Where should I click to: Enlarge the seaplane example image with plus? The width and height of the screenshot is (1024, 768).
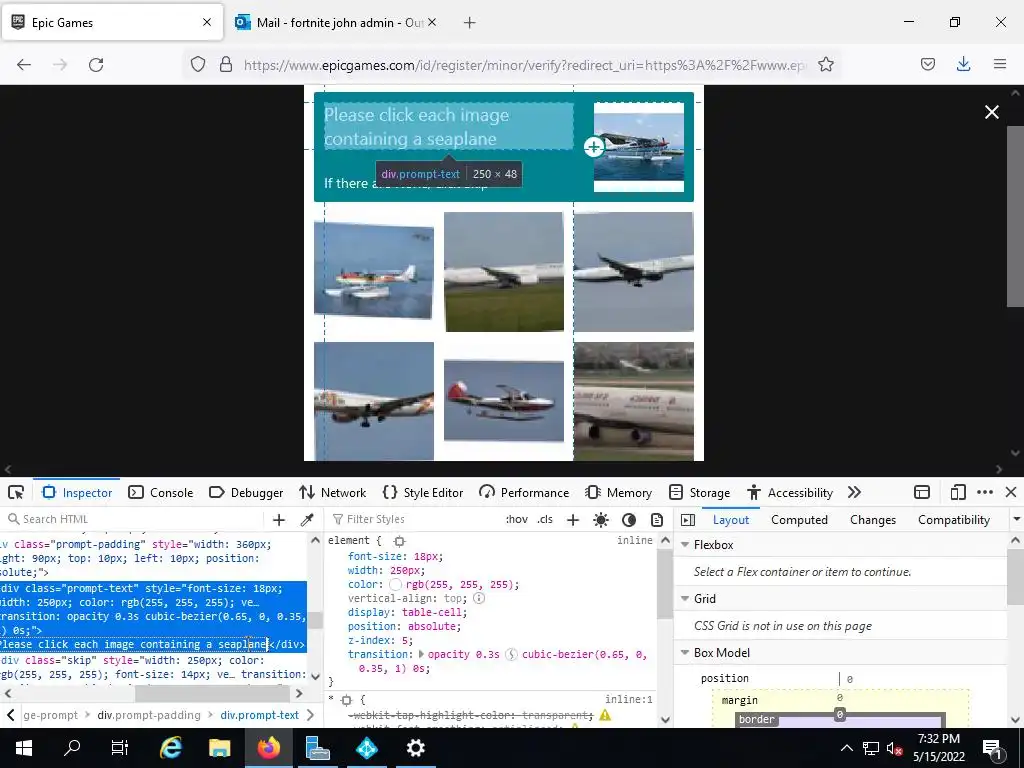pyautogui.click(x=593, y=147)
